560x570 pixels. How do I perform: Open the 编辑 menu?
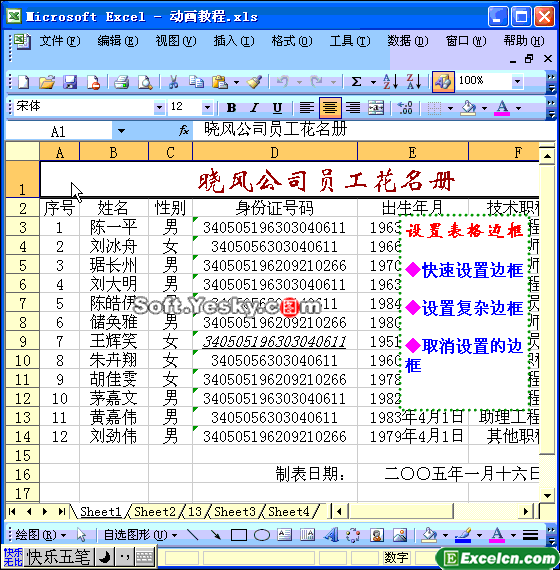(117, 41)
